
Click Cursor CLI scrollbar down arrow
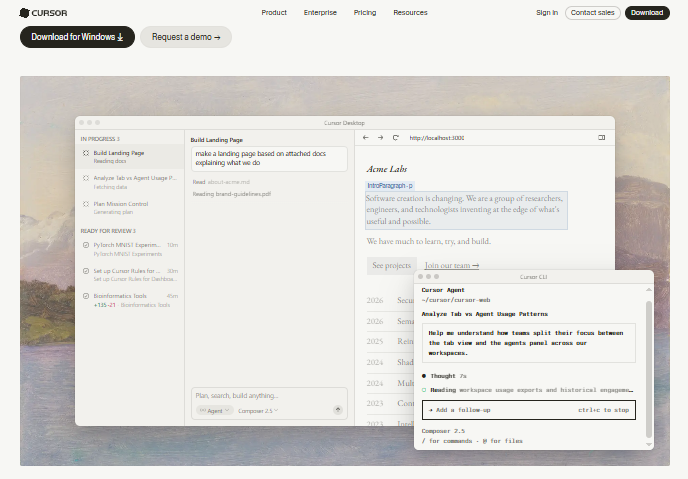(649, 444)
